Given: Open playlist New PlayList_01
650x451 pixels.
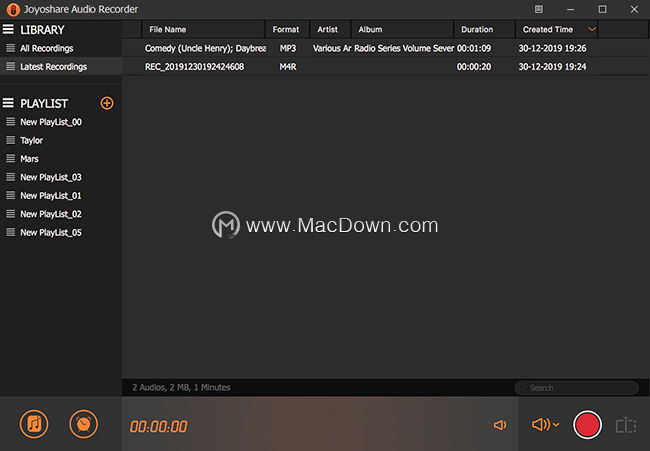Looking at the screenshot, I should click(61, 196).
